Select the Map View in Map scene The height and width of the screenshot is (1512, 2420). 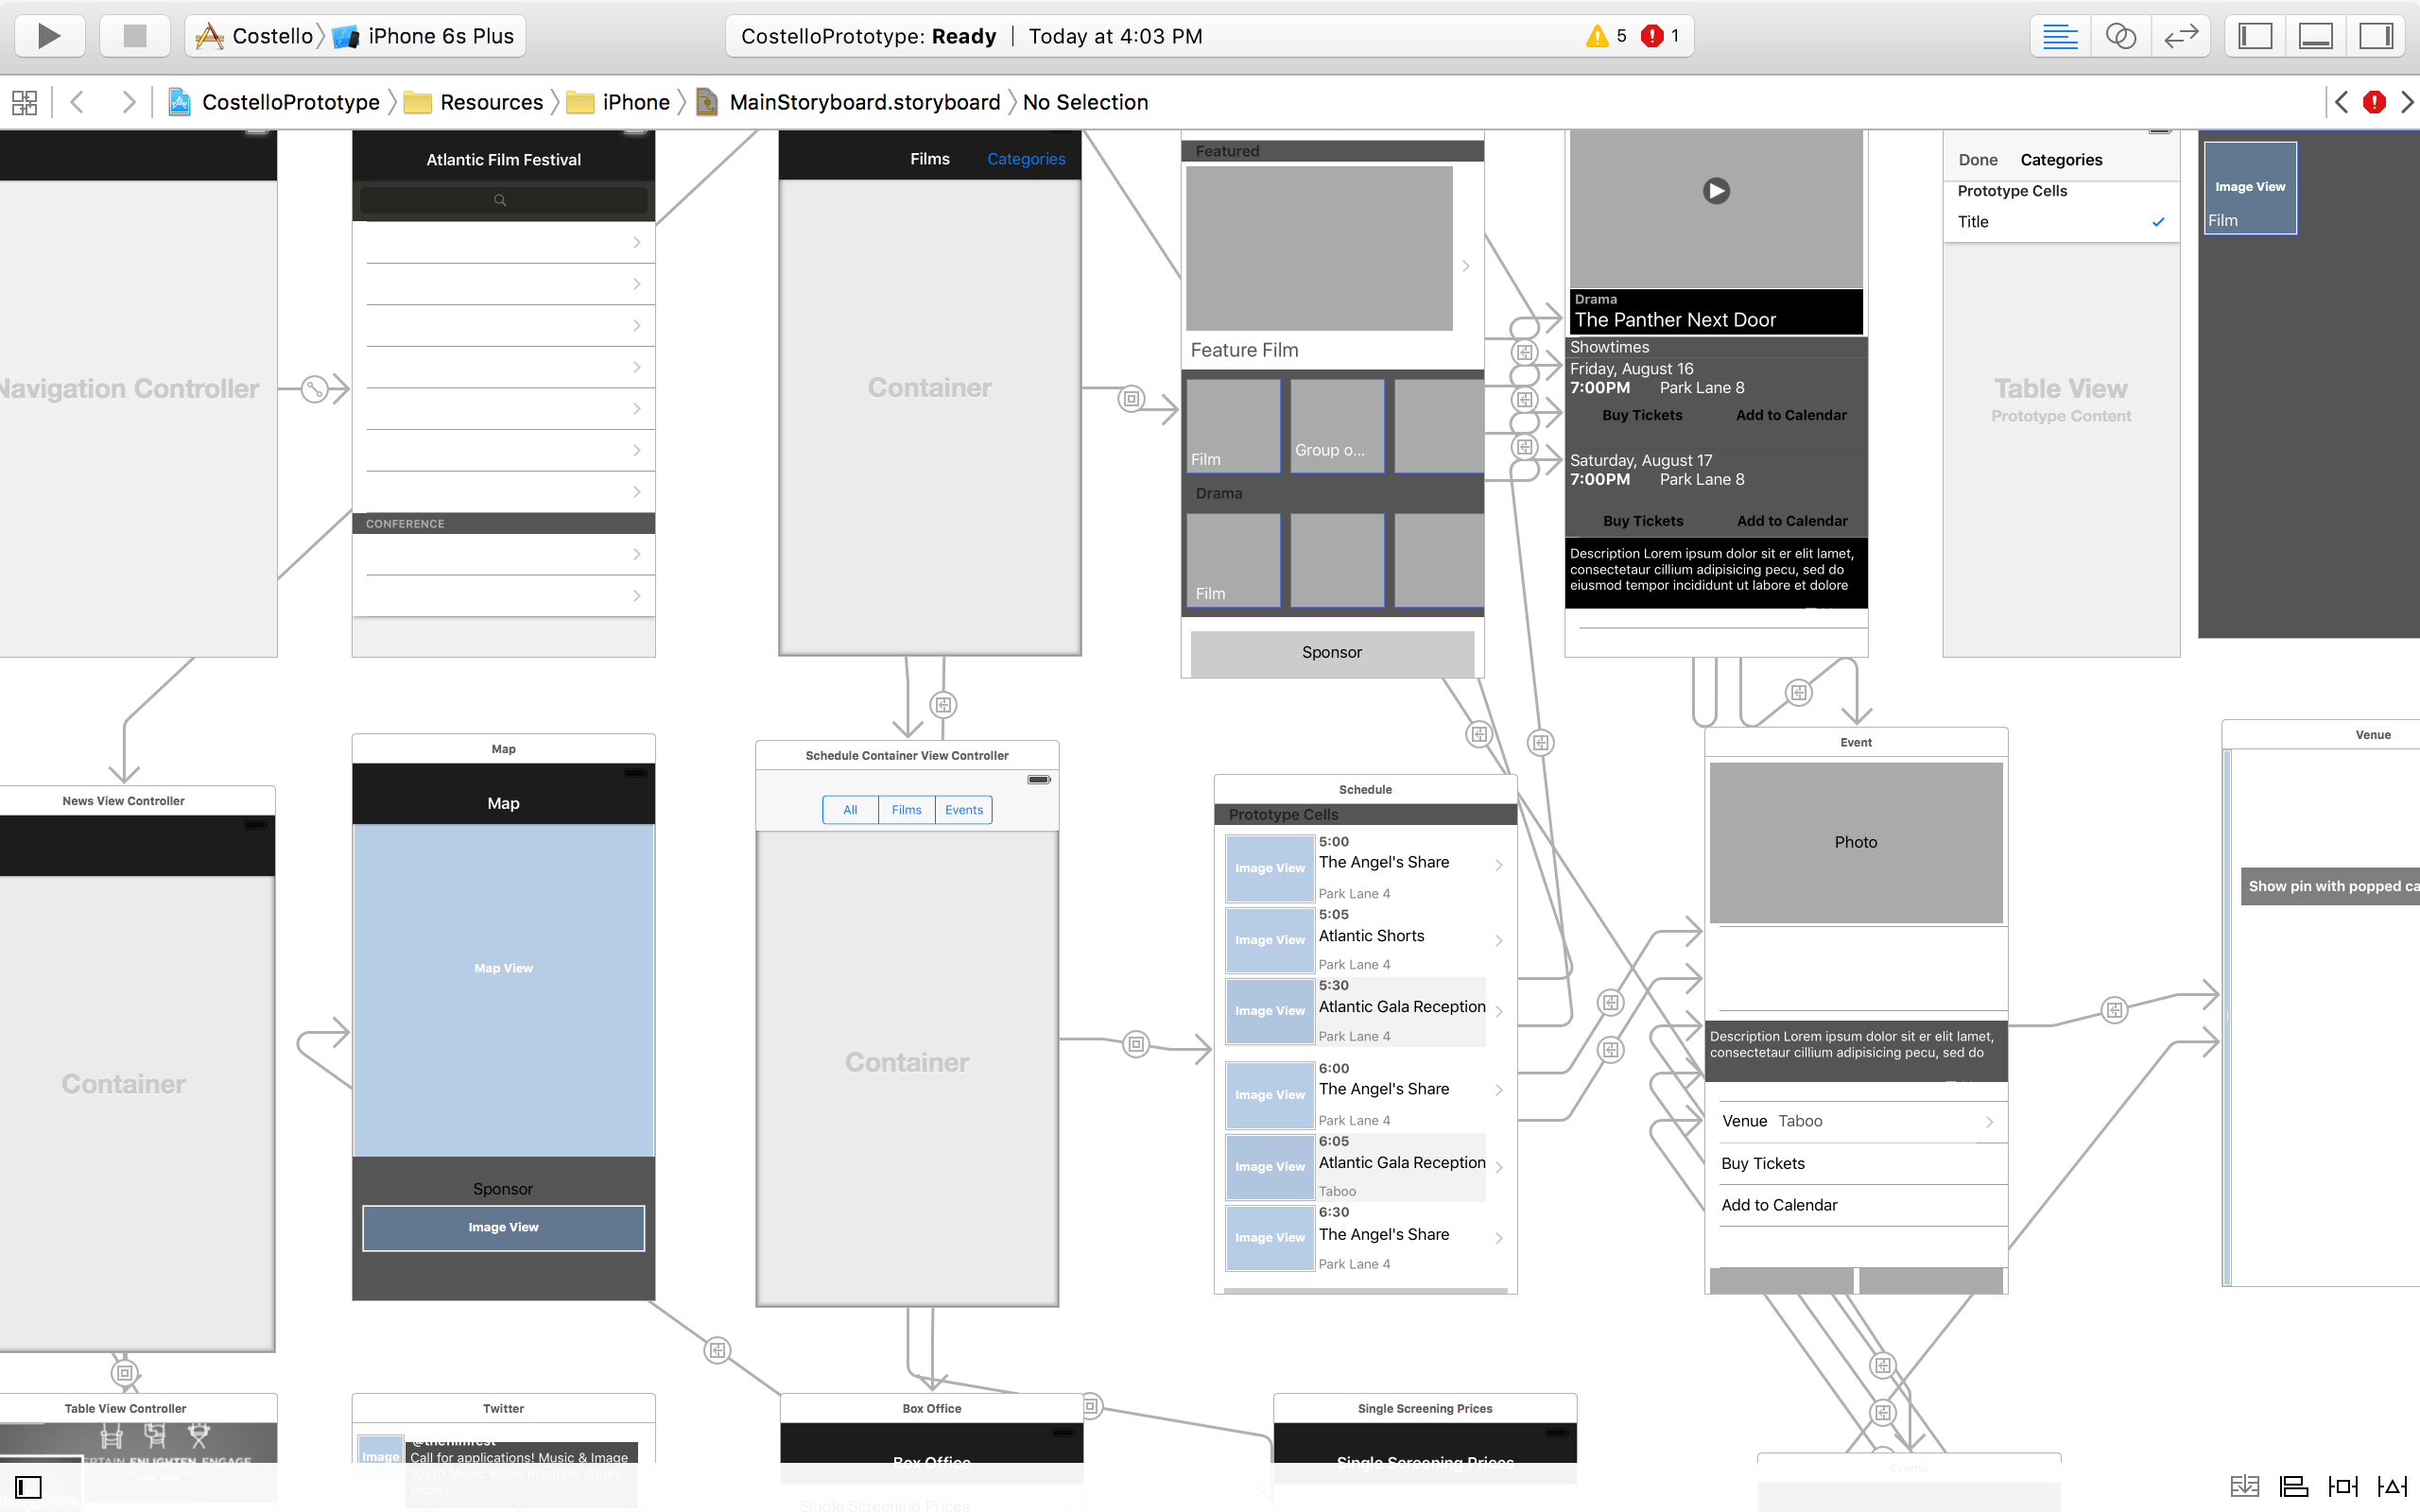(x=503, y=968)
